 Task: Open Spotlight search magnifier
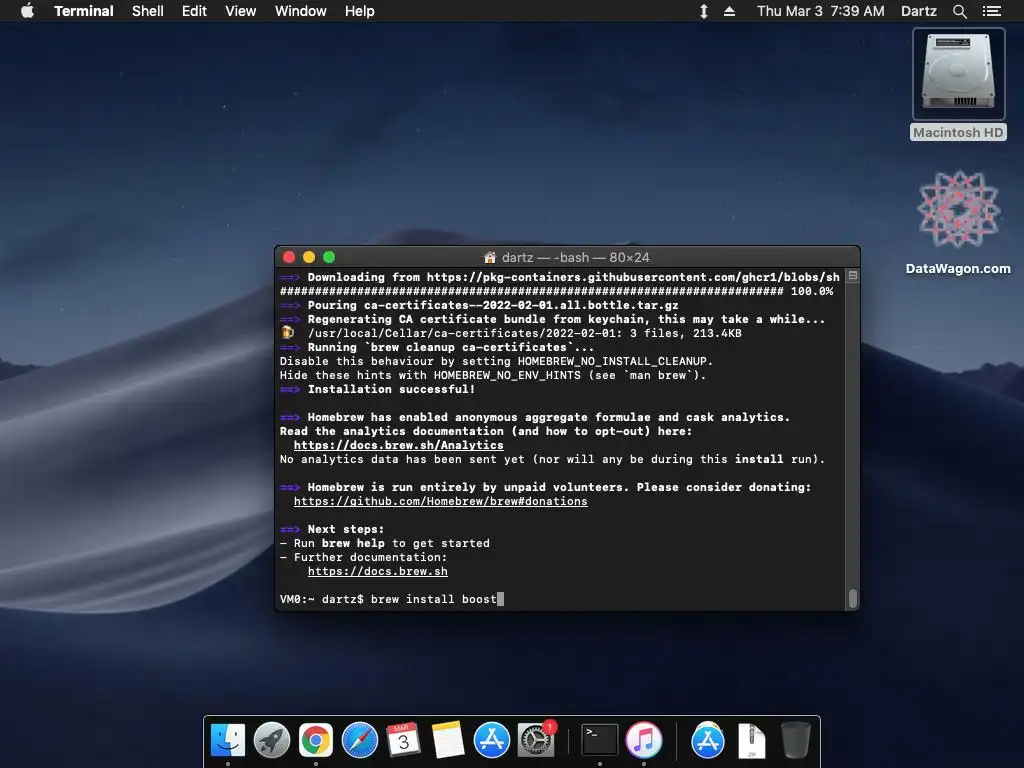click(x=959, y=11)
